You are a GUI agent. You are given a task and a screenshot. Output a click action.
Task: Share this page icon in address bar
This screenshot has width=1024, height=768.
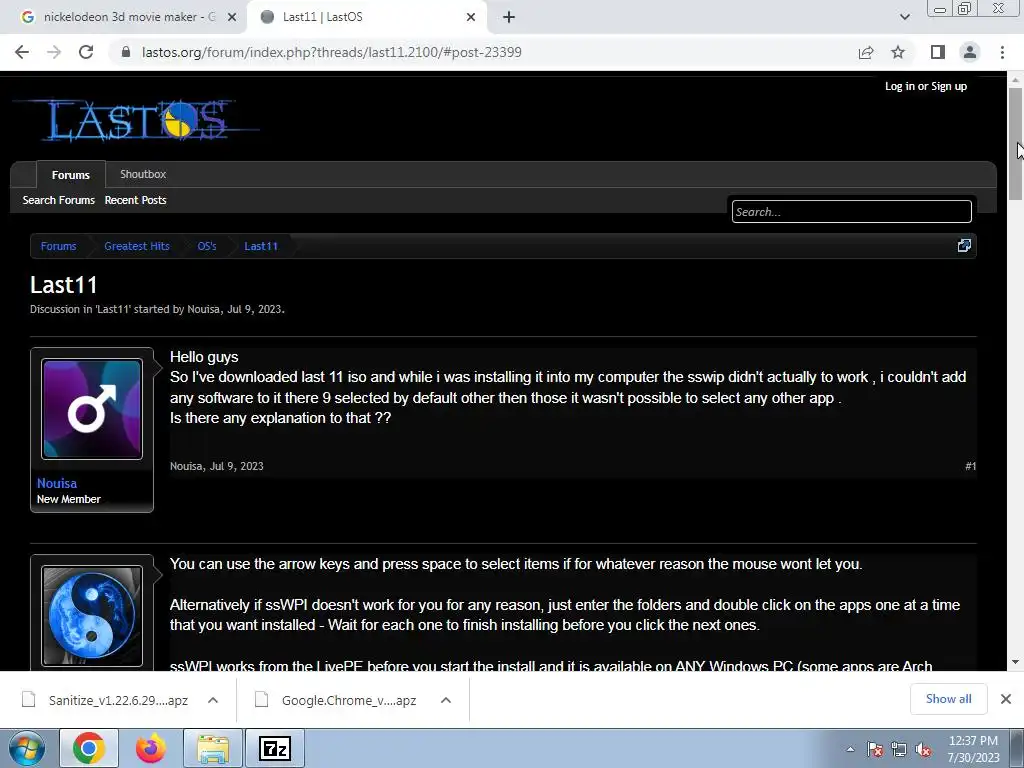click(866, 52)
